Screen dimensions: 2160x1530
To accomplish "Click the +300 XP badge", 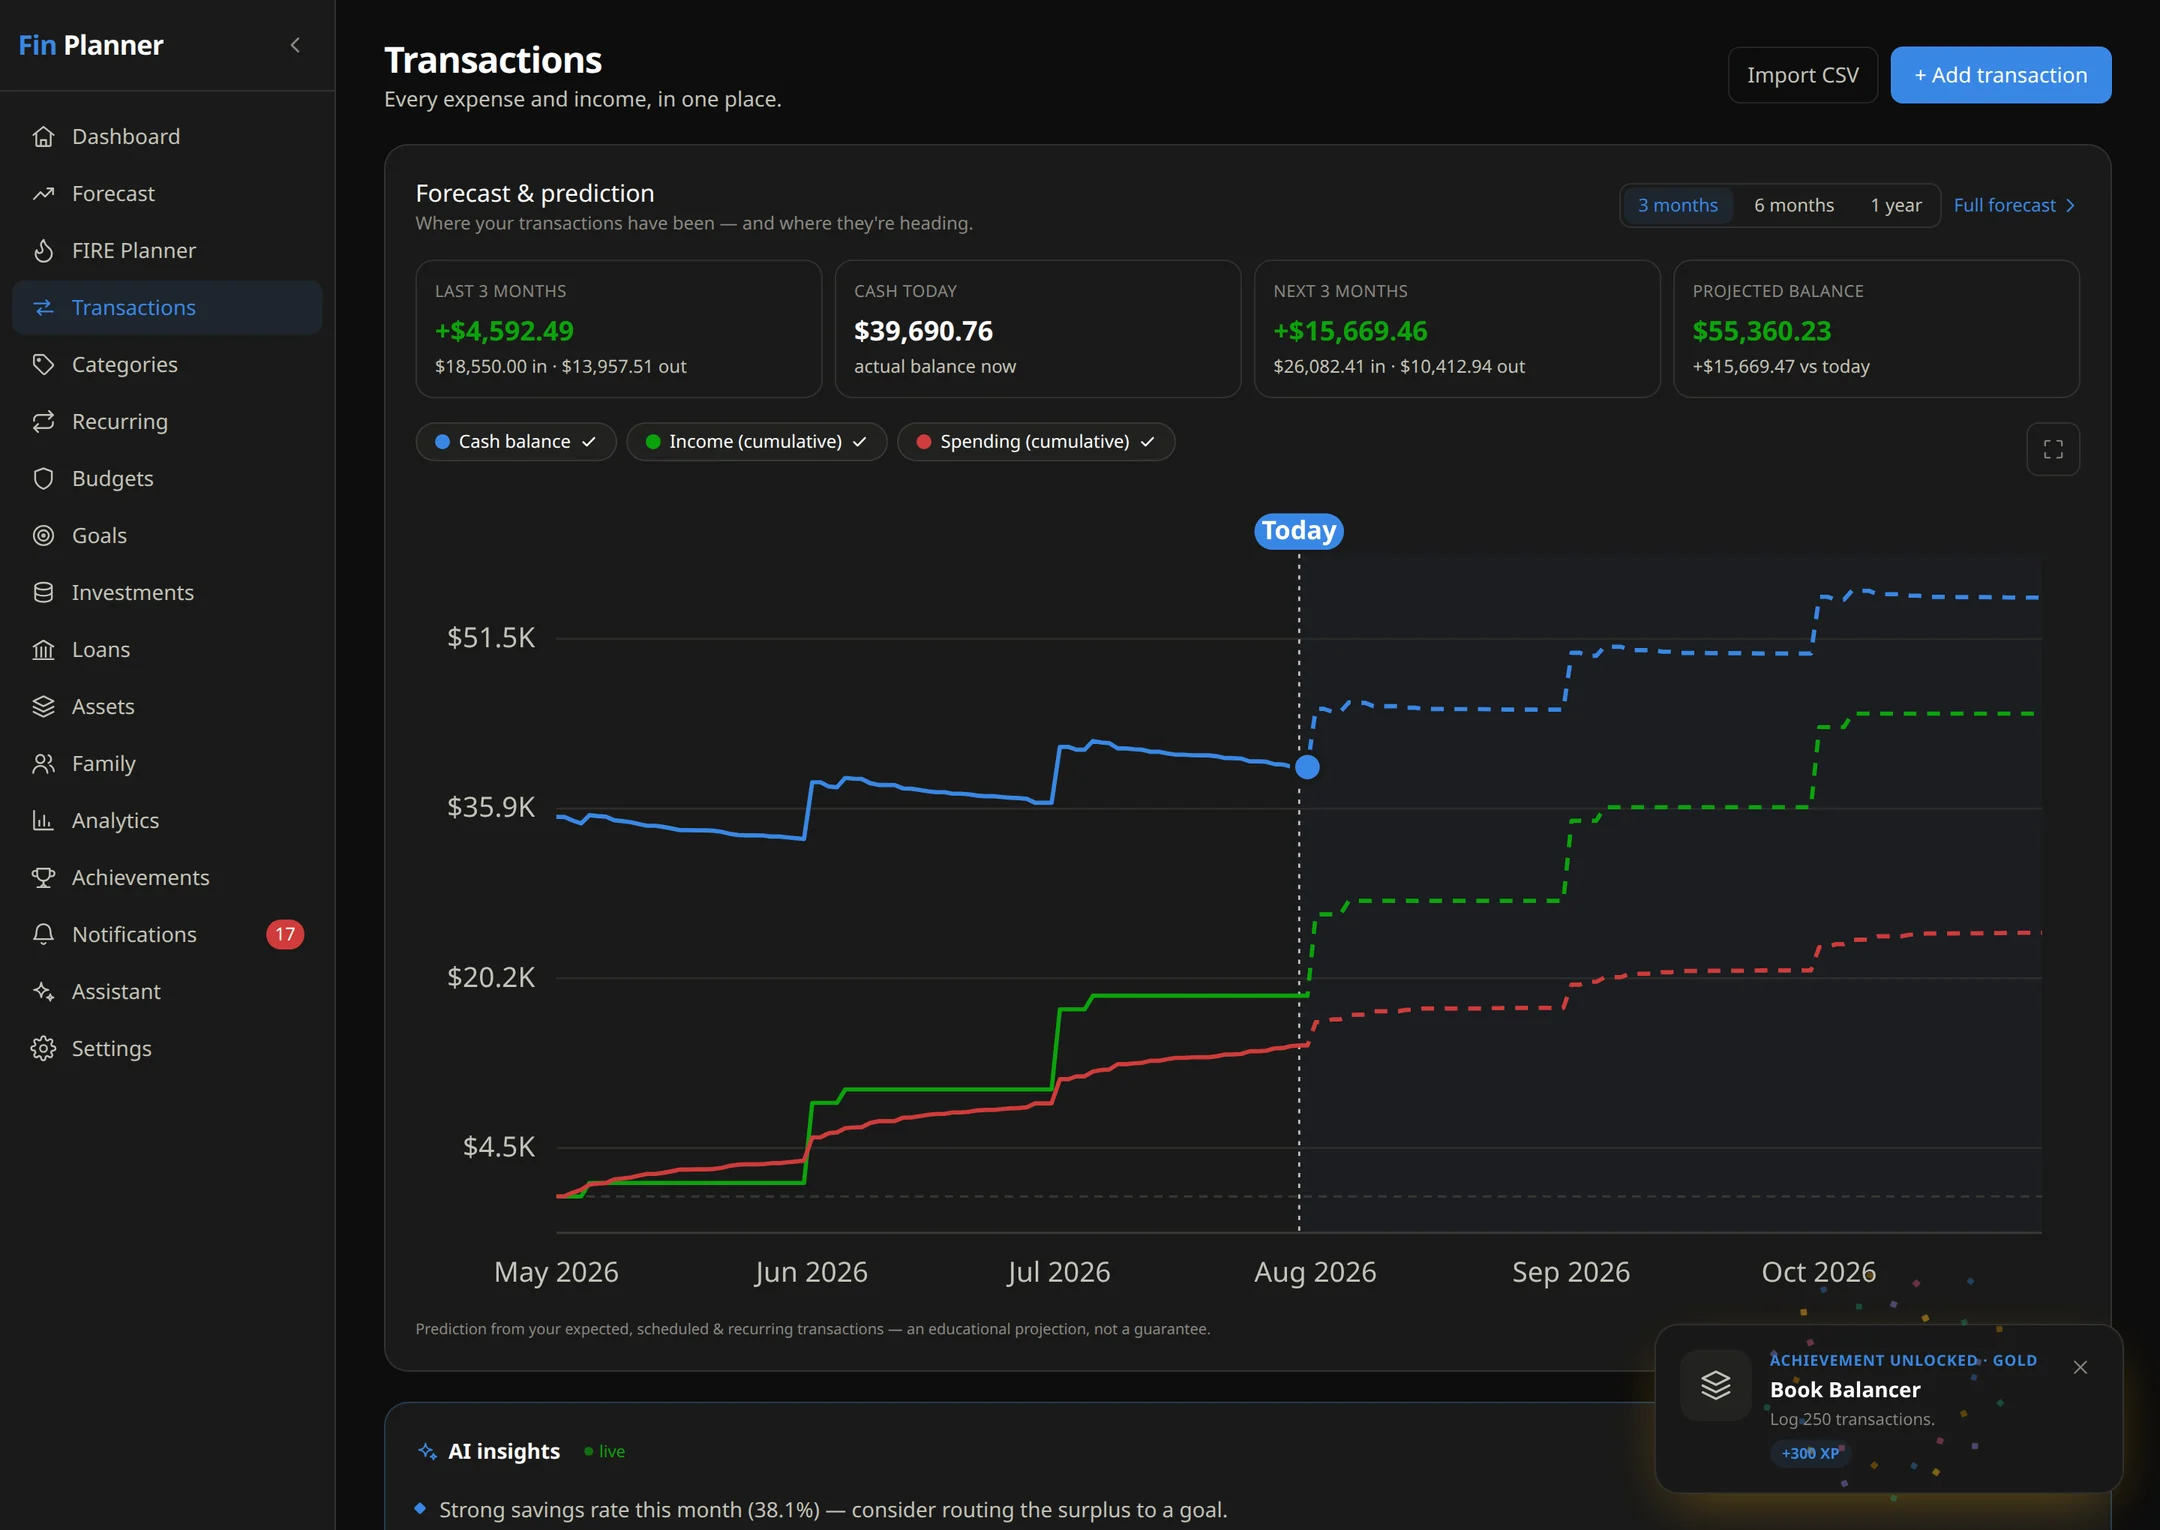I will pyautogui.click(x=1809, y=1453).
